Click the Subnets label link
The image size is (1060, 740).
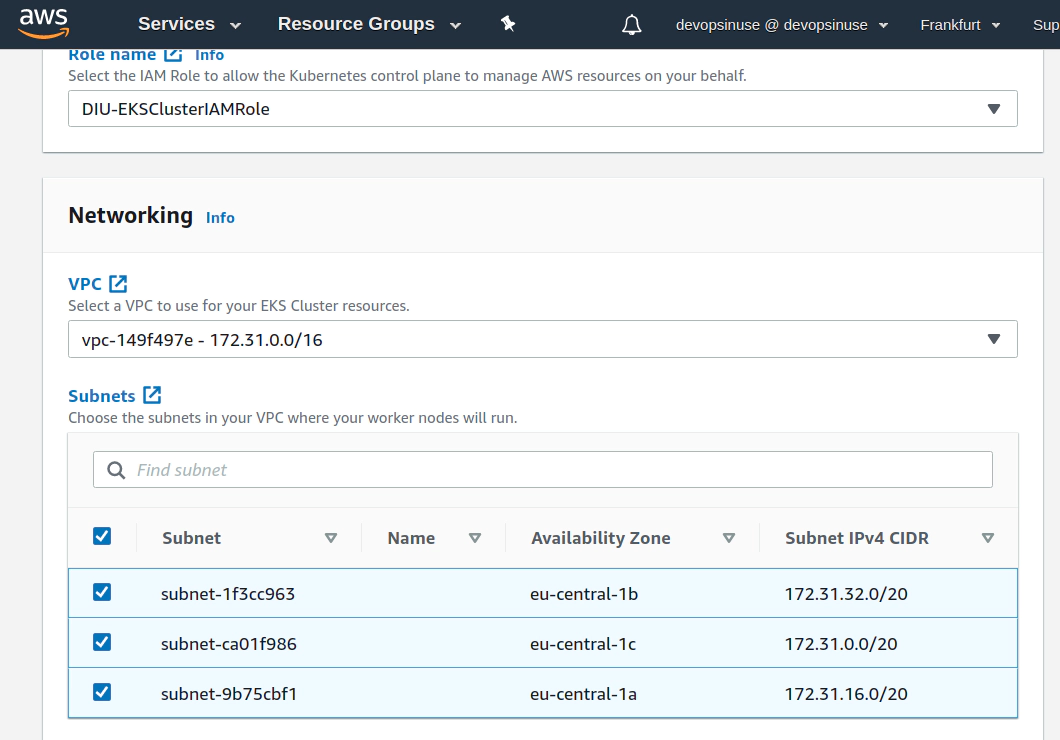(102, 396)
